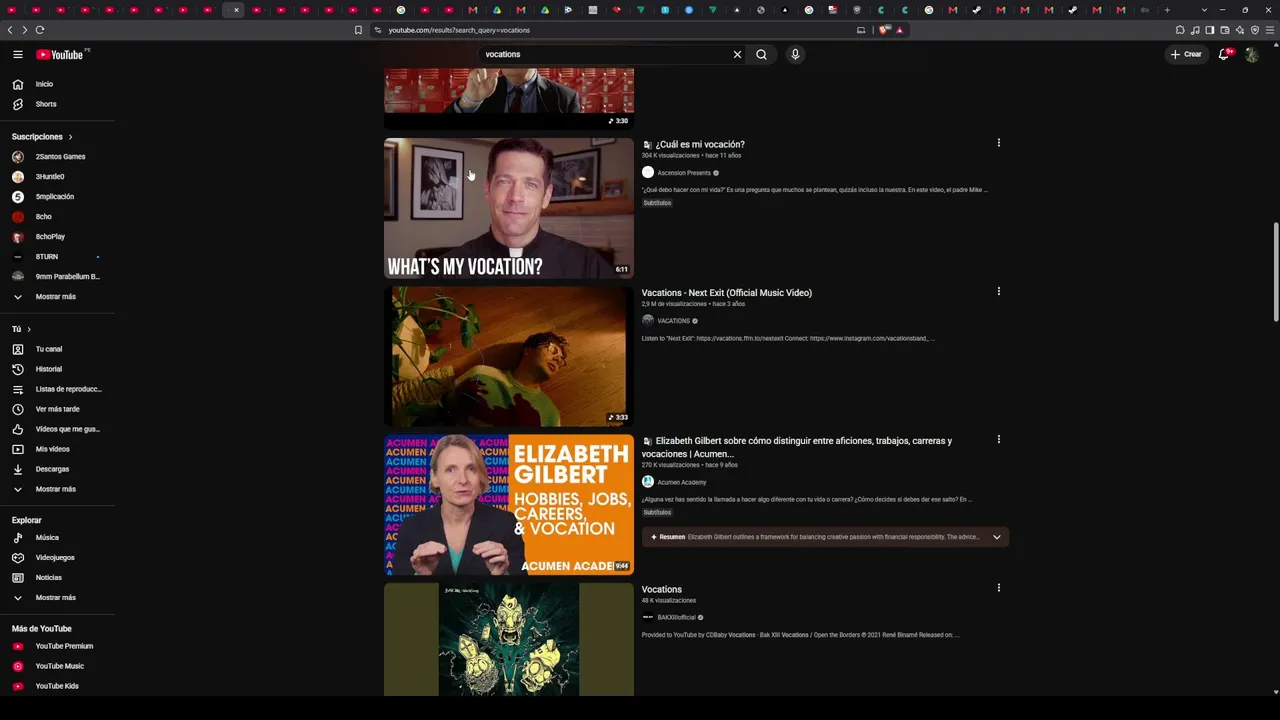Play the What's My Vocation thumbnail
Image resolution: width=1280 pixels, height=720 pixels.
pos(509,208)
